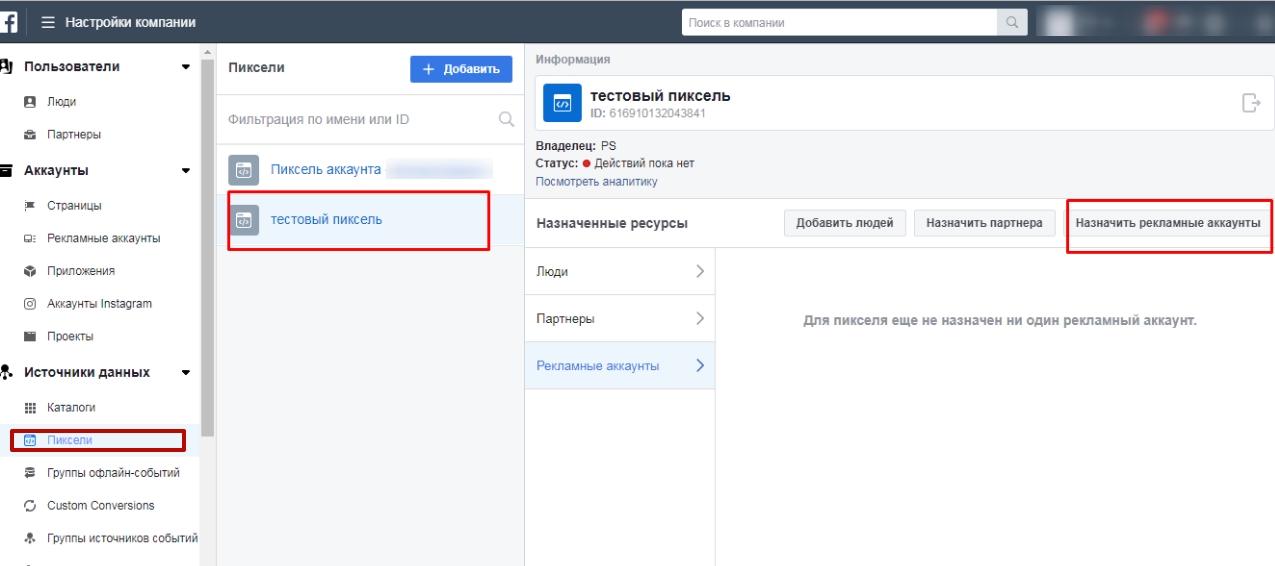
Task: Open Каталоги in sidebar
Action: coord(71,408)
